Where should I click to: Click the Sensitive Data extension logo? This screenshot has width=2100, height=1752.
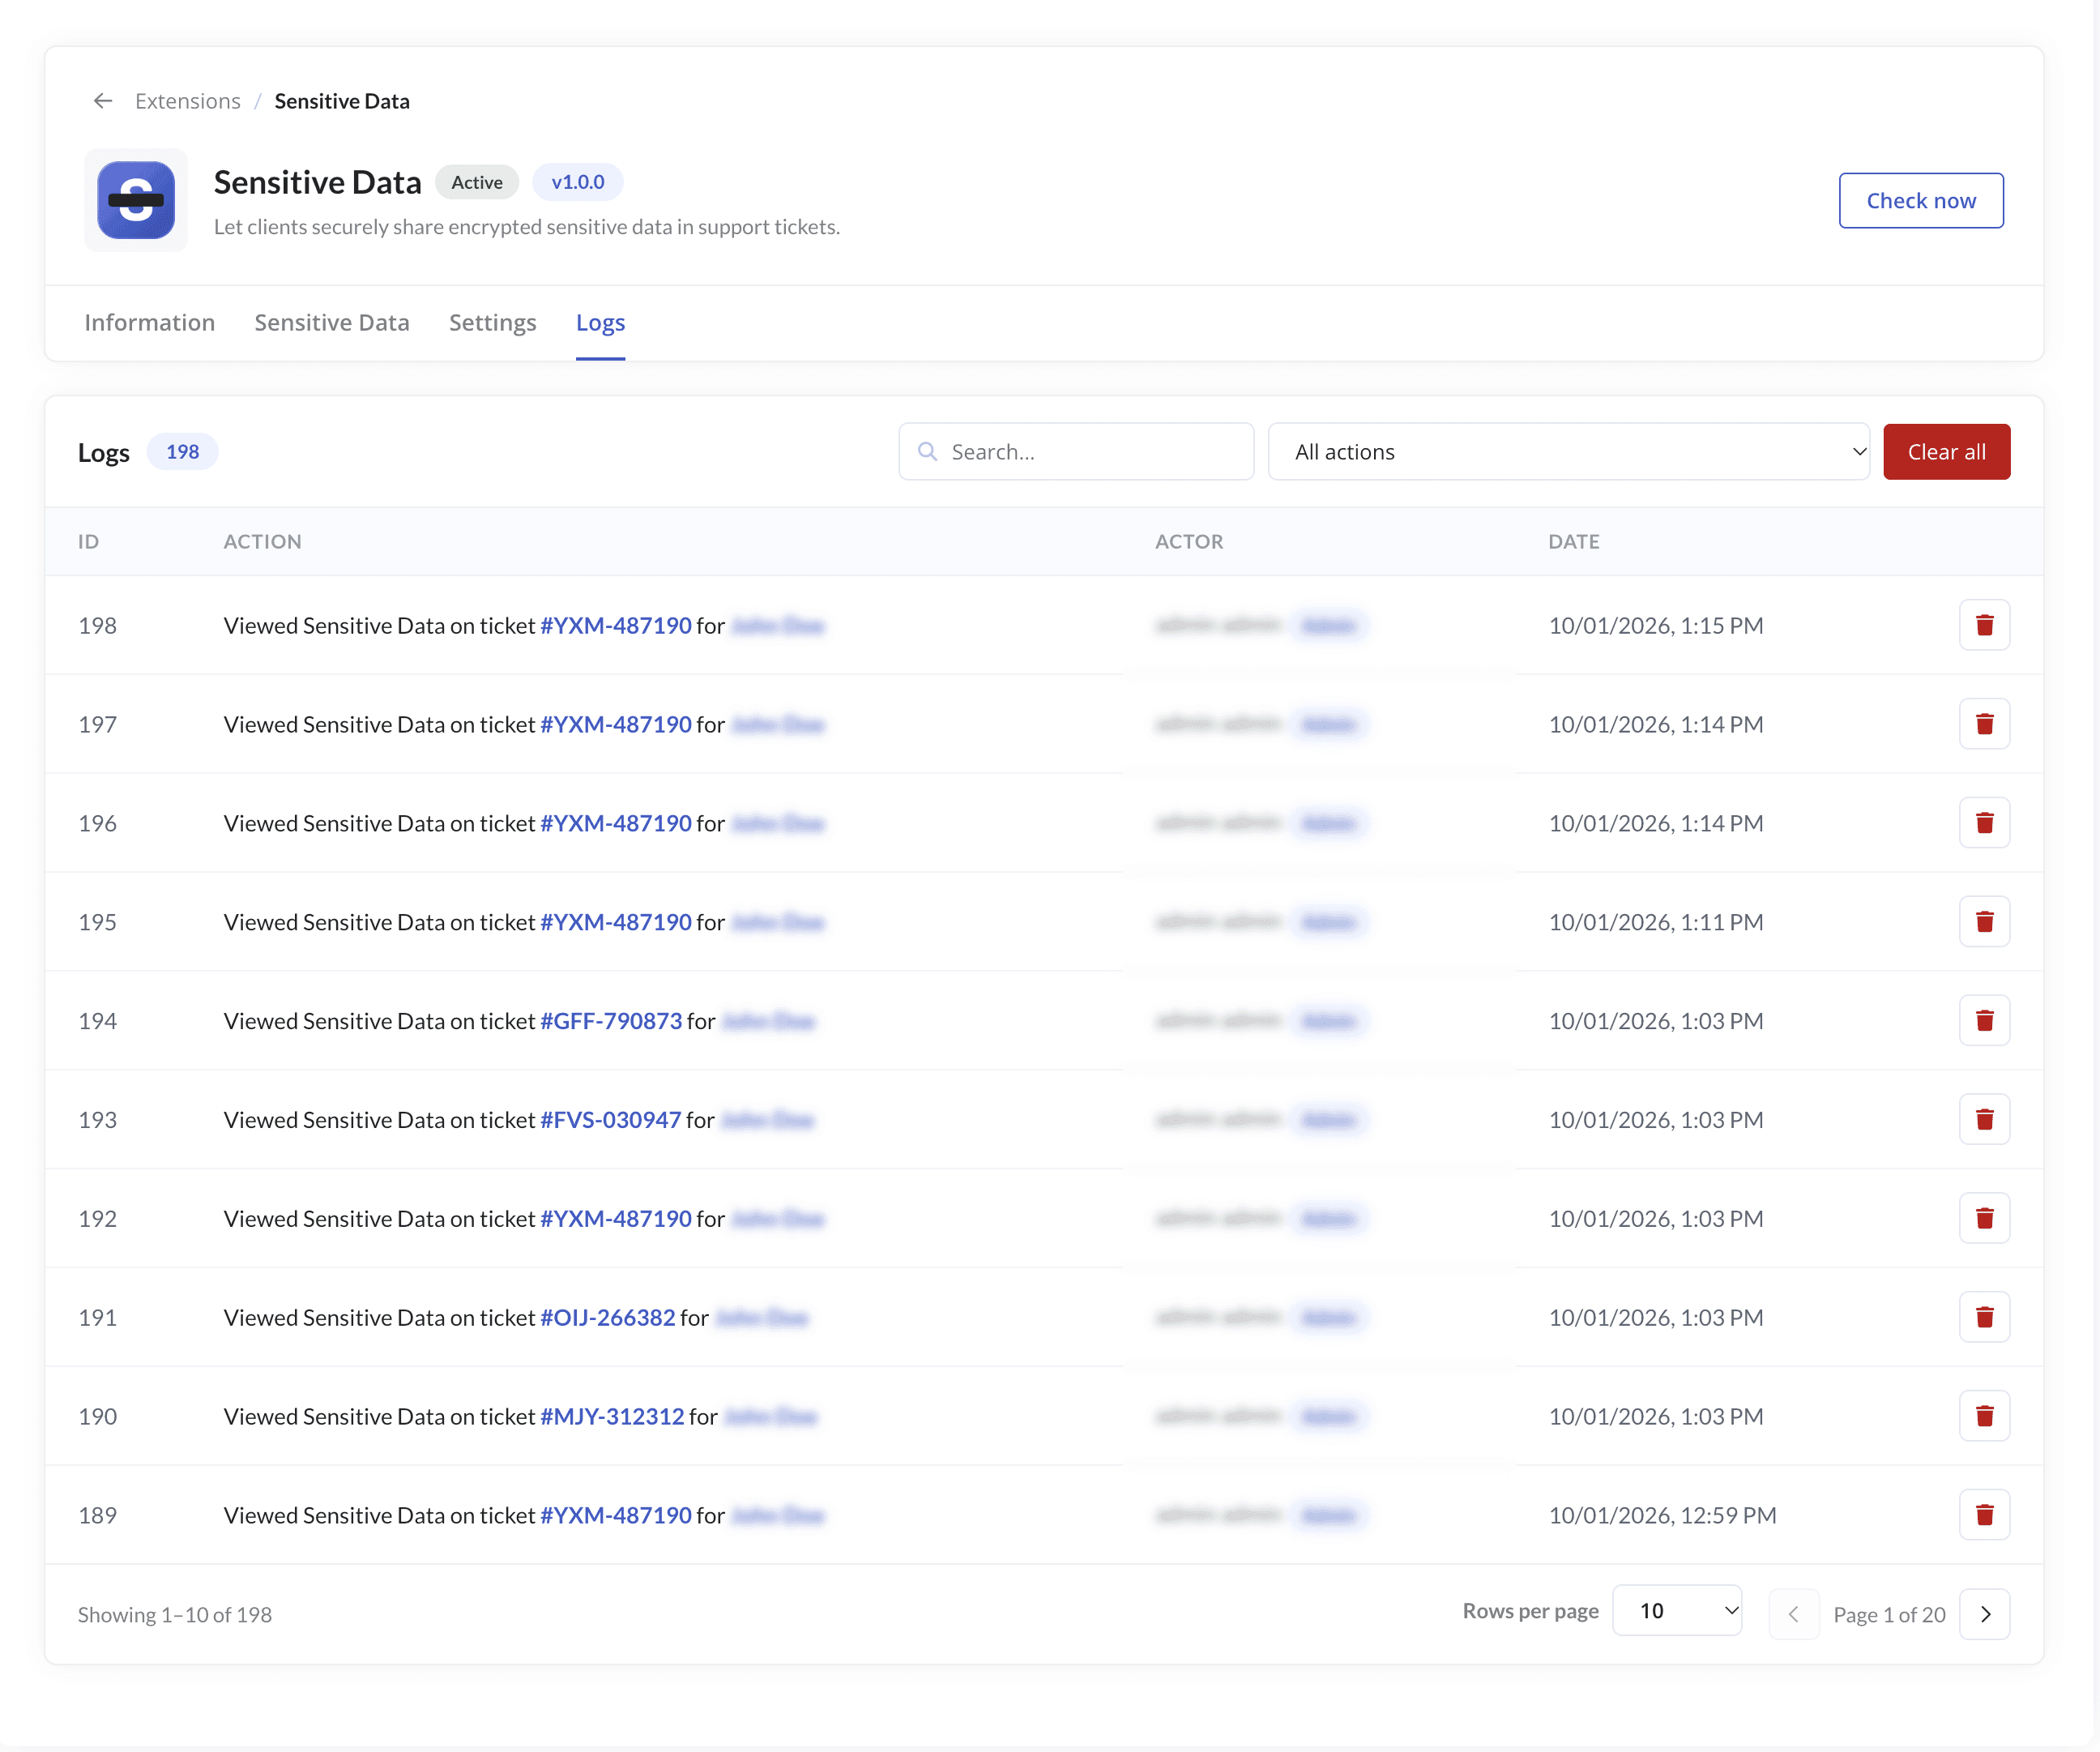[x=136, y=200]
